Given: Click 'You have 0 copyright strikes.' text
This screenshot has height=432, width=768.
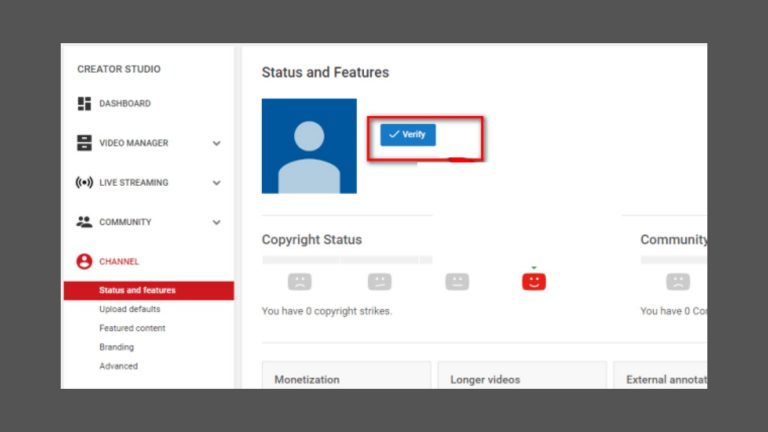Looking at the screenshot, I should pyautogui.click(x=327, y=311).
